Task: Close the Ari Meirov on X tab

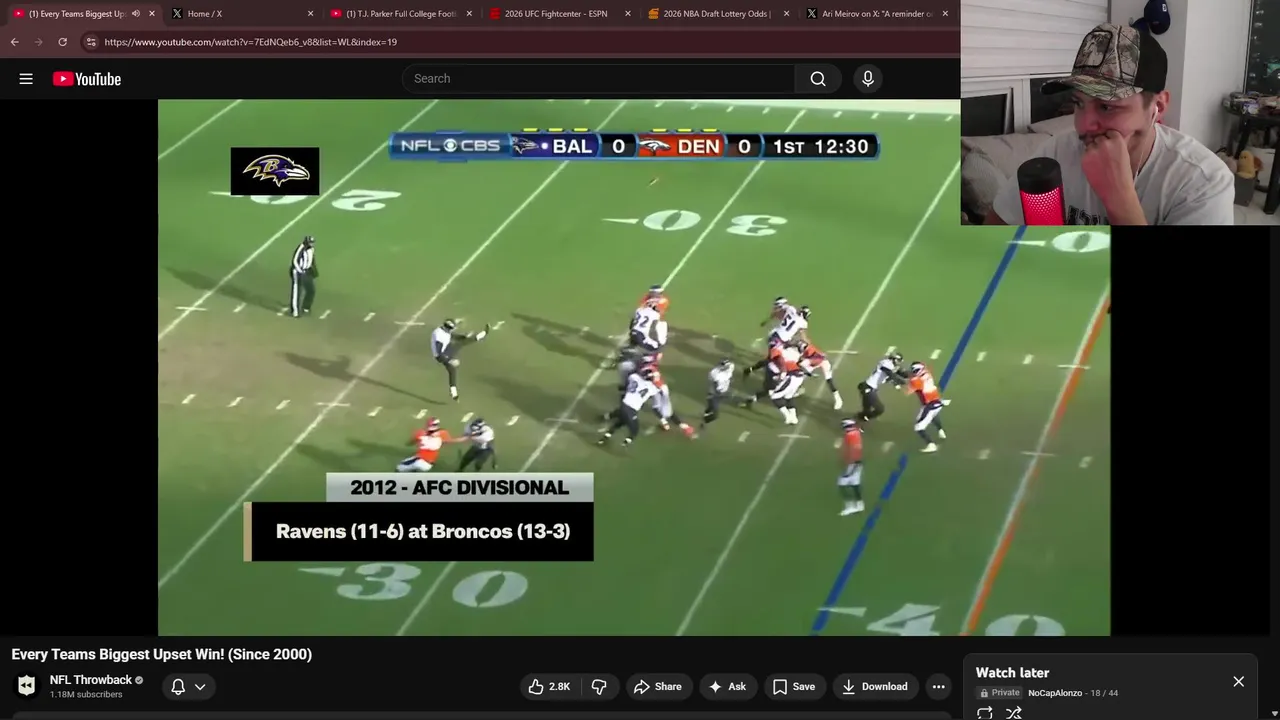Action: (945, 14)
